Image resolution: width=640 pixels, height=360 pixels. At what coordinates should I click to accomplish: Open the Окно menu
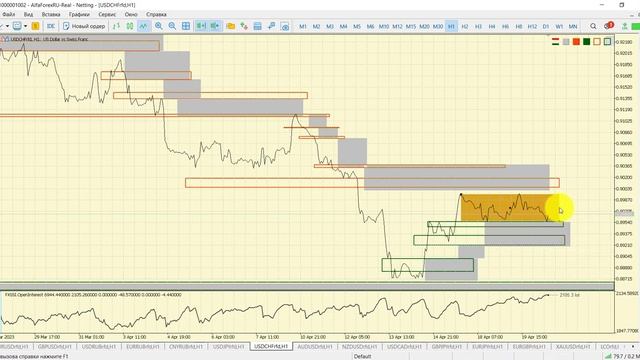131,14
